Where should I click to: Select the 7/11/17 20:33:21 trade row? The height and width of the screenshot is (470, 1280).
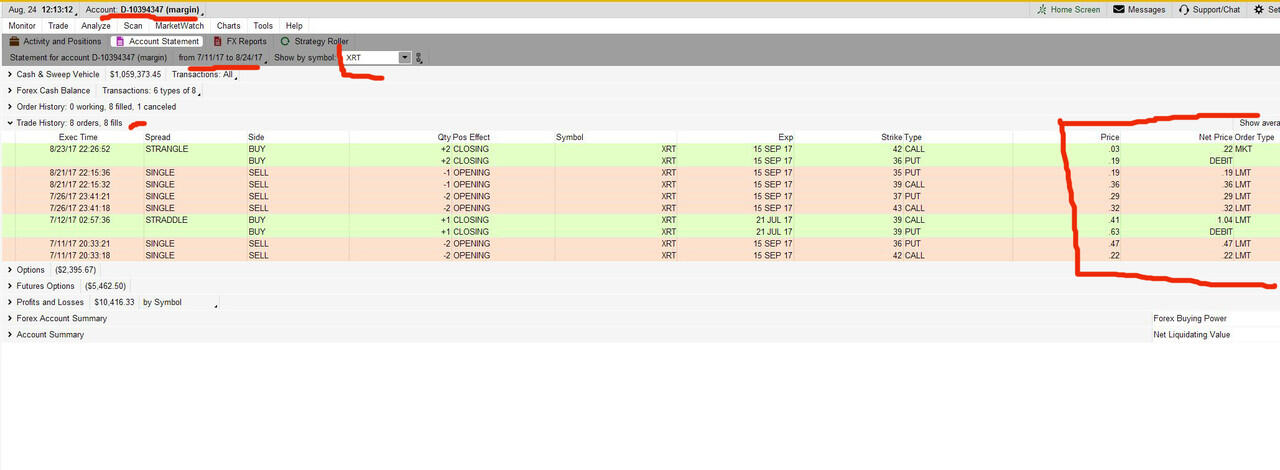(x=640, y=244)
